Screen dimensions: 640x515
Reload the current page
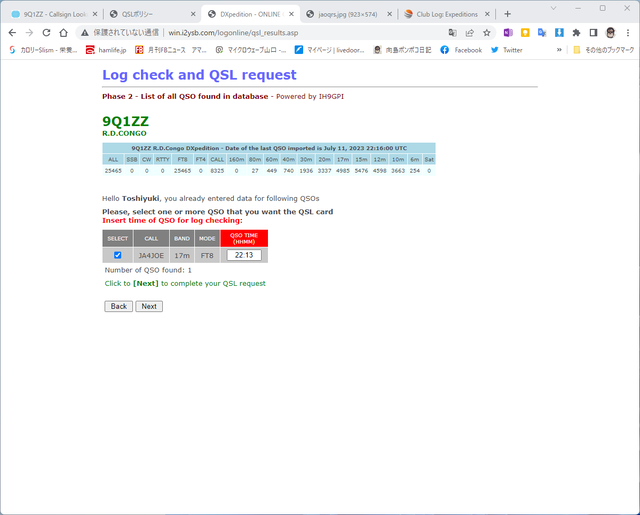click(46, 33)
